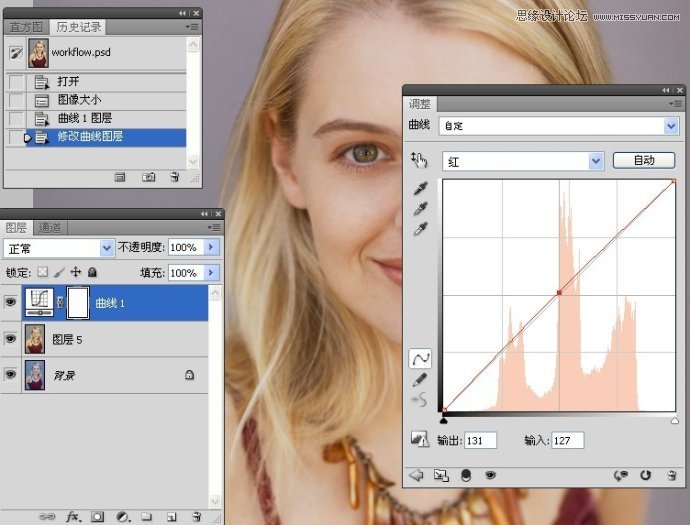View previous state icon in Adjustments
Screen dimensions: 690x525
[620, 475]
